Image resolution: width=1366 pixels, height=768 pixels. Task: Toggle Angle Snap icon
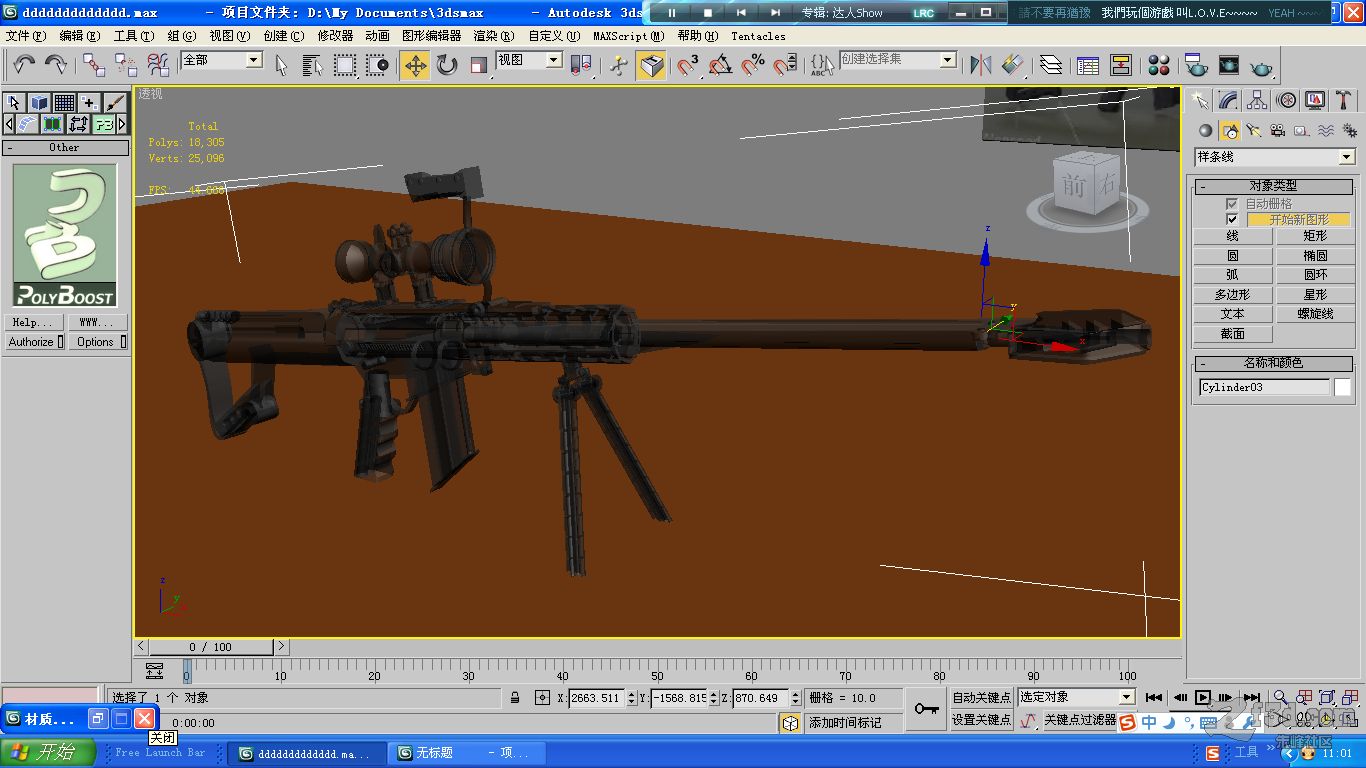tap(720, 65)
